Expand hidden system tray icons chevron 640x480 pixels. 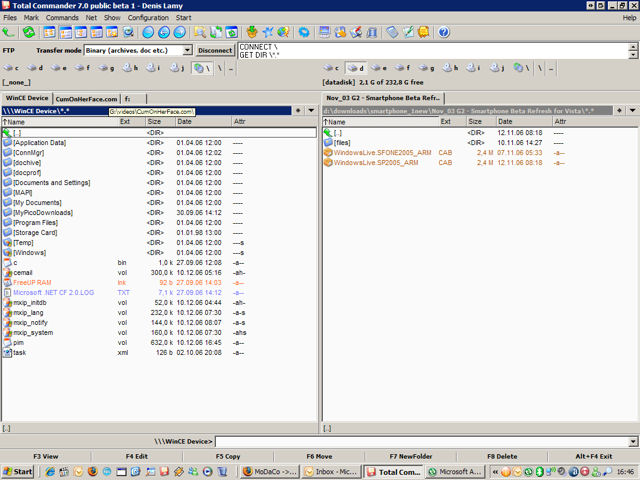(495, 472)
